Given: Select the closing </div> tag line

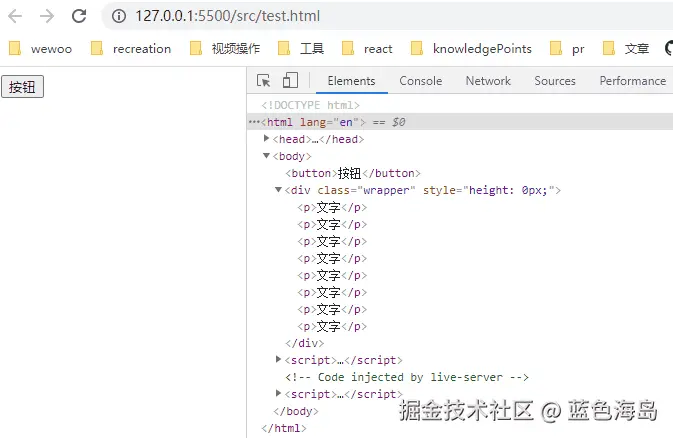Looking at the screenshot, I should 305,344.
